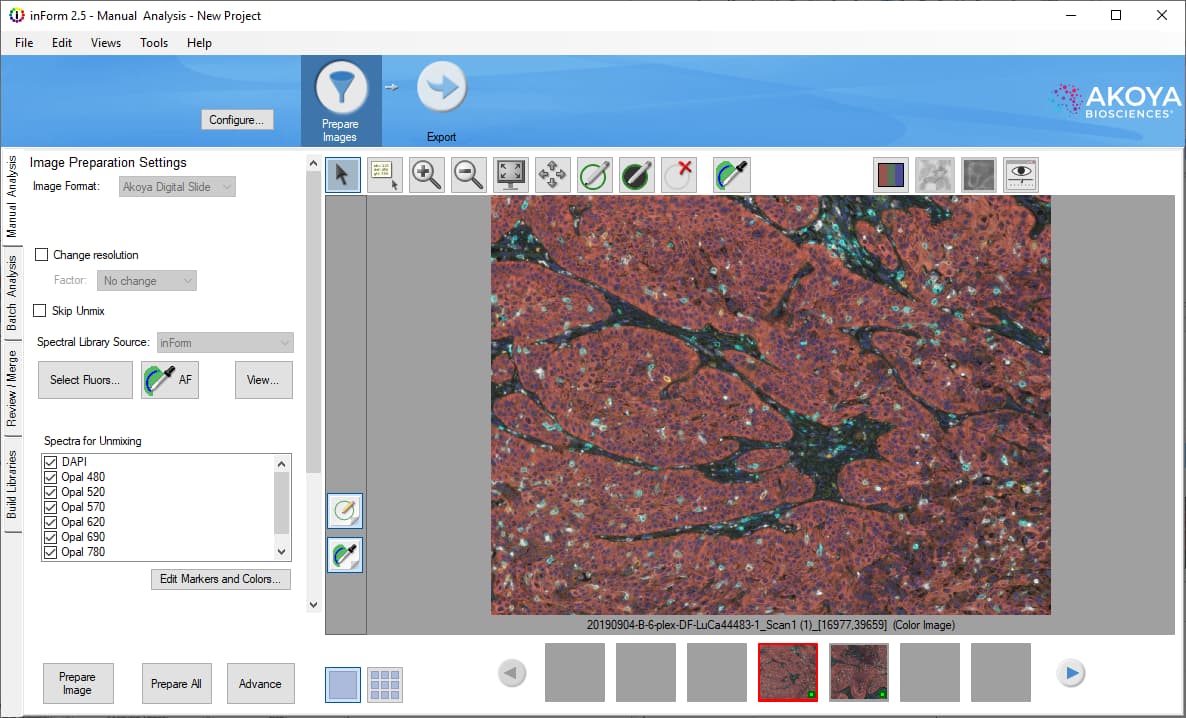Select the Zoom In magnifier tool
This screenshot has height=718, width=1186.
425,175
